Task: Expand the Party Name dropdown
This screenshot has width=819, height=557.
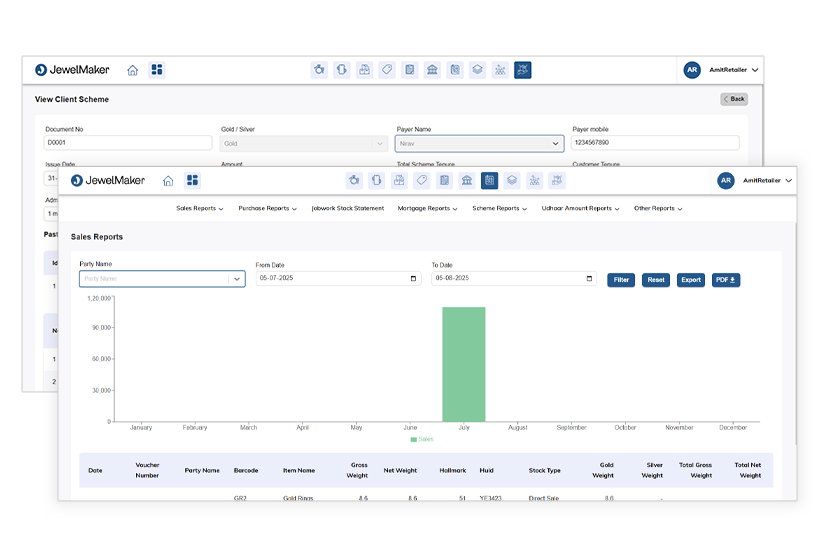Action: (x=237, y=279)
